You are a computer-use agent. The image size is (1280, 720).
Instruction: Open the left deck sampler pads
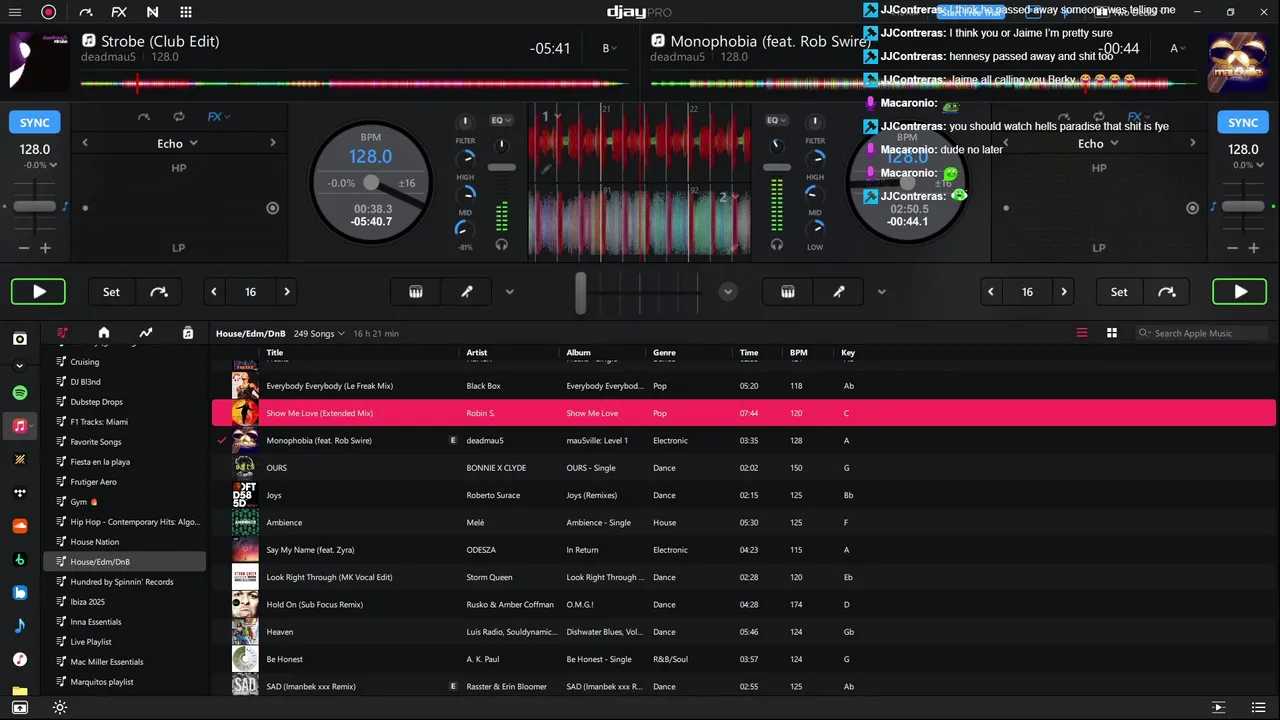(416, 292)
